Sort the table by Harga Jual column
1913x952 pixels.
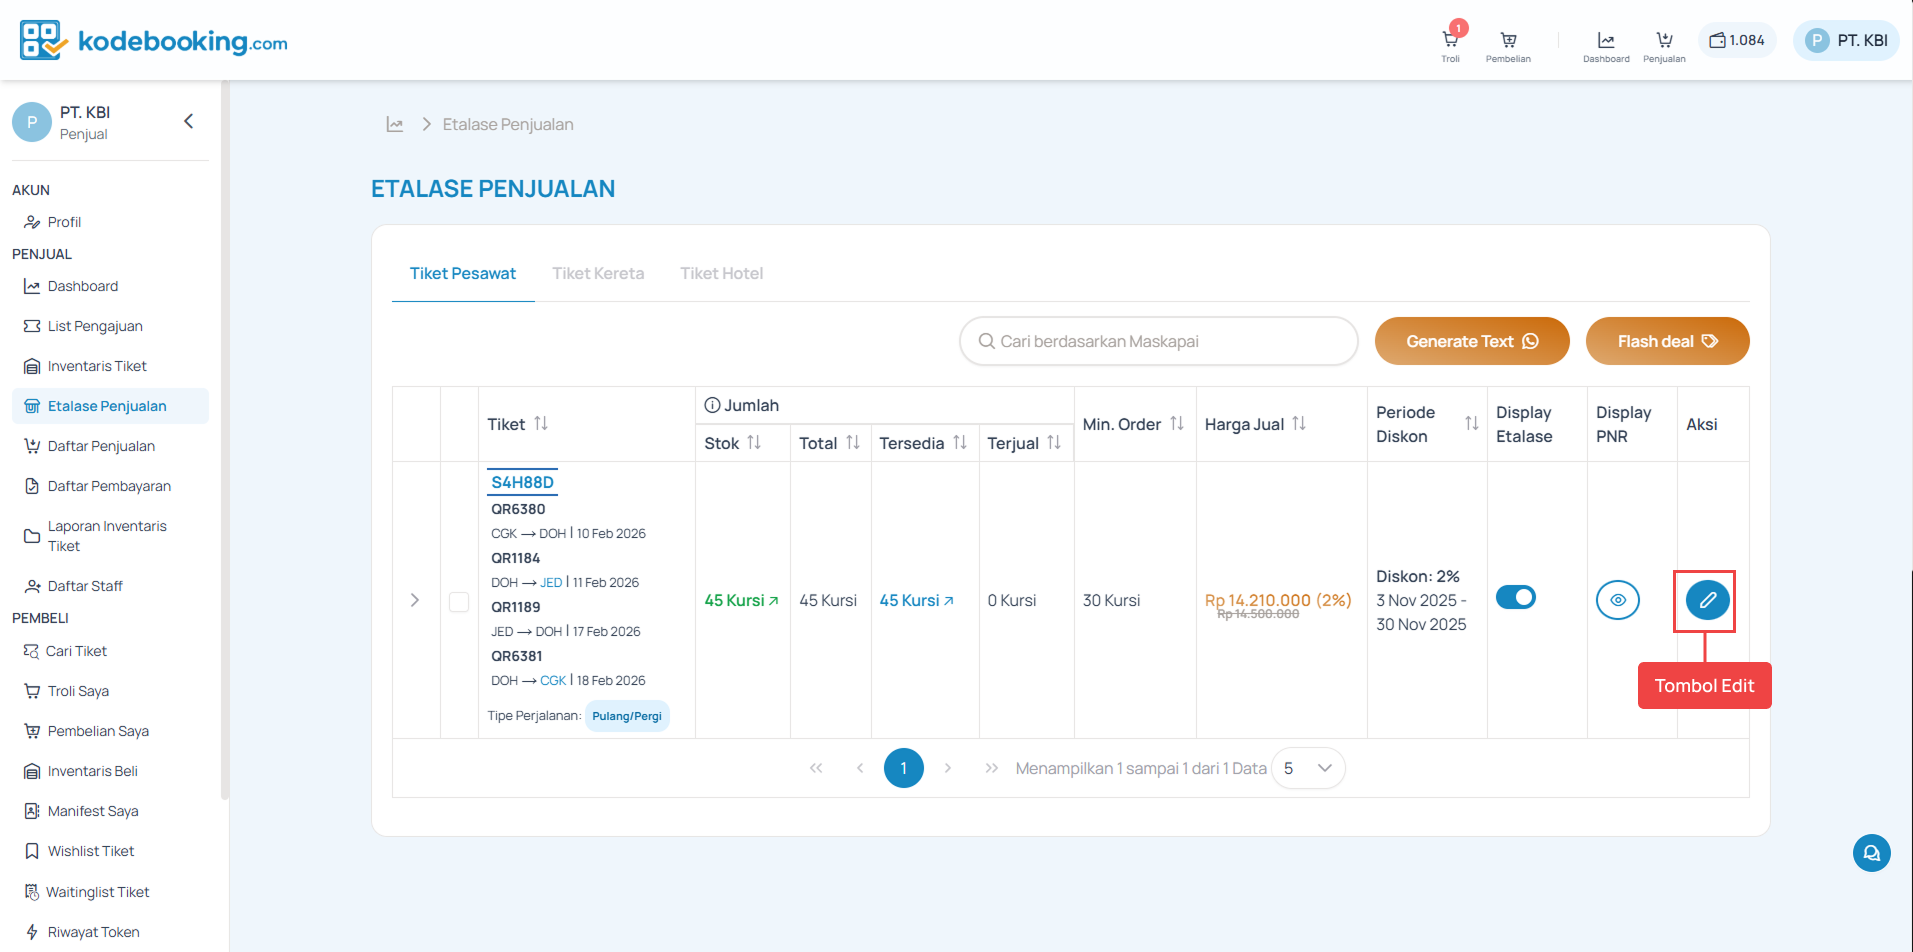(1299, 424)
